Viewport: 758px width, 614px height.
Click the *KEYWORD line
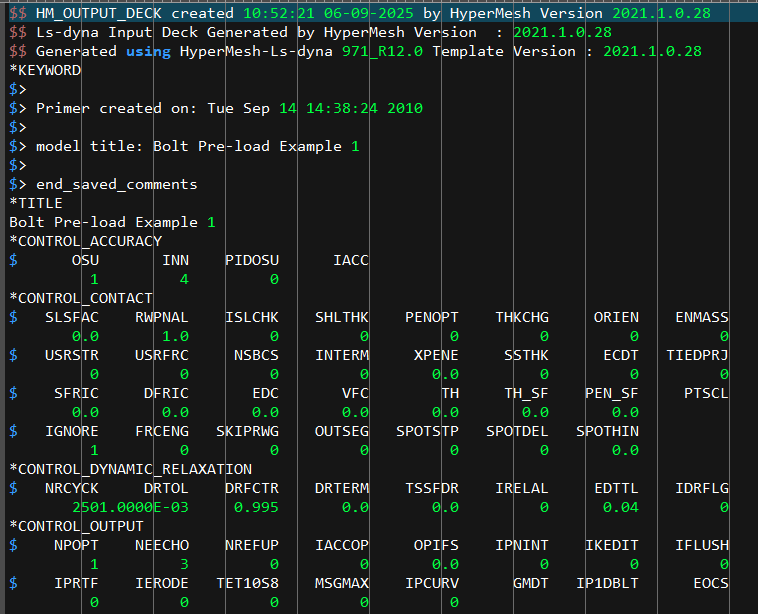45,70
